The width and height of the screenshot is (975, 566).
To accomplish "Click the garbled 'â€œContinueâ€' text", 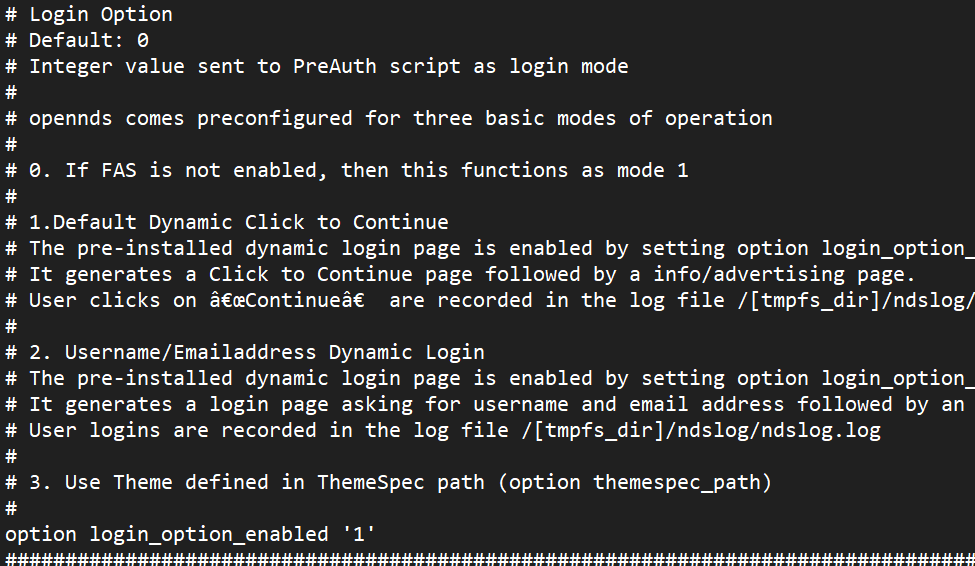I will point(287,300).
